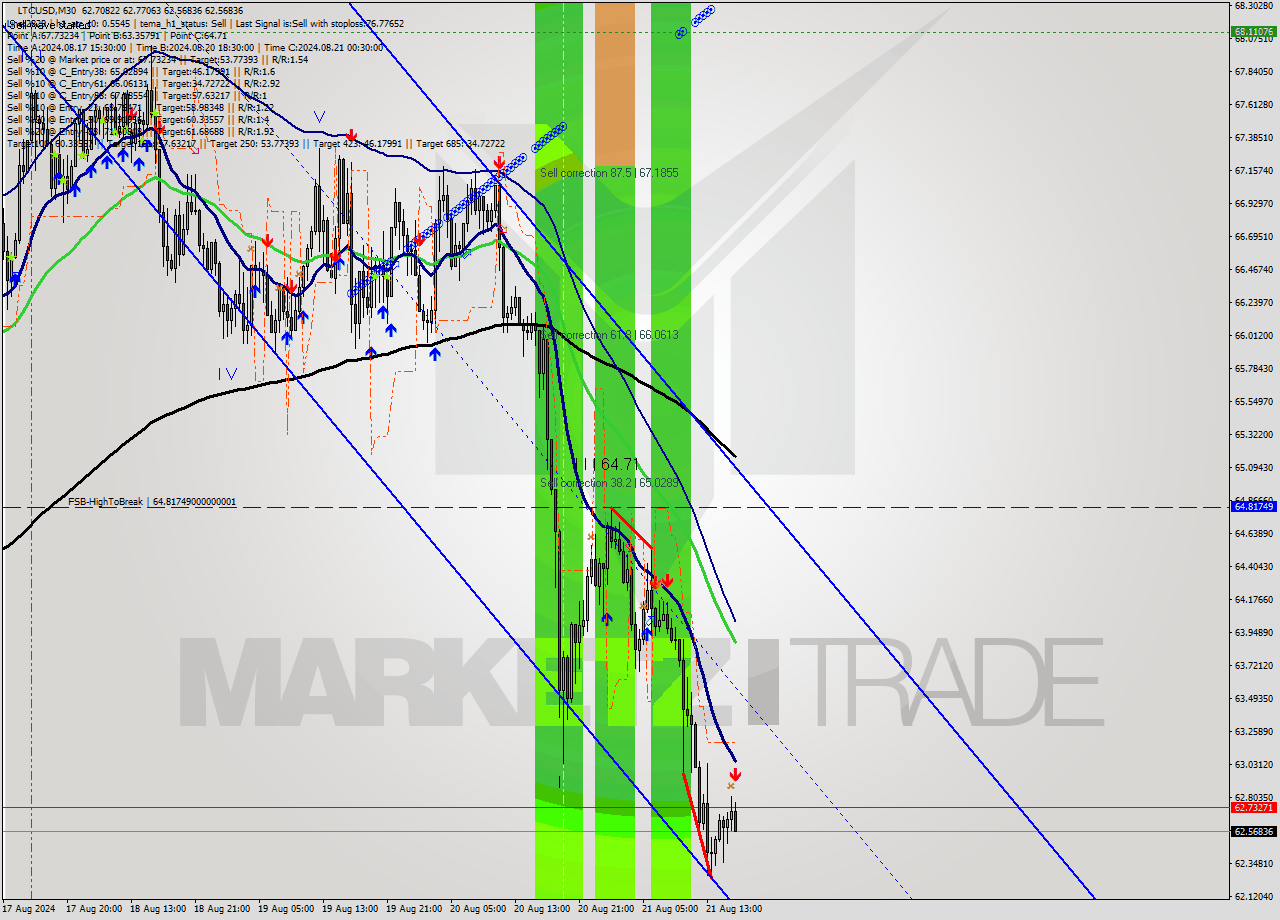Click the 64.40430 price axis label

point(1253,567)
